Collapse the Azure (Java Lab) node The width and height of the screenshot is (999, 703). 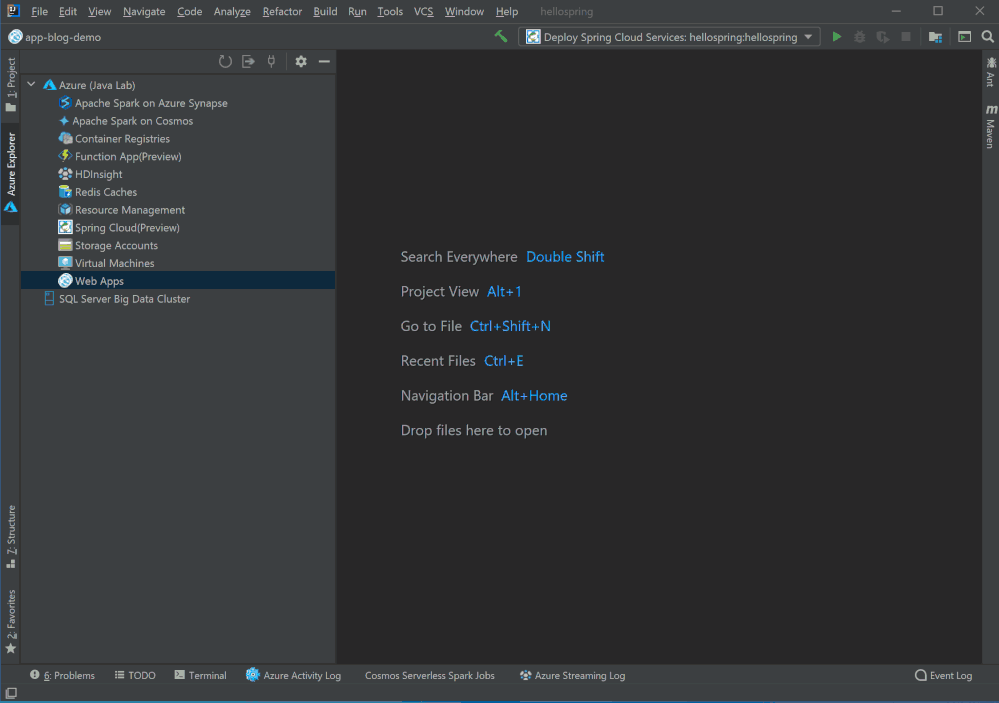[x=31, y=85]
